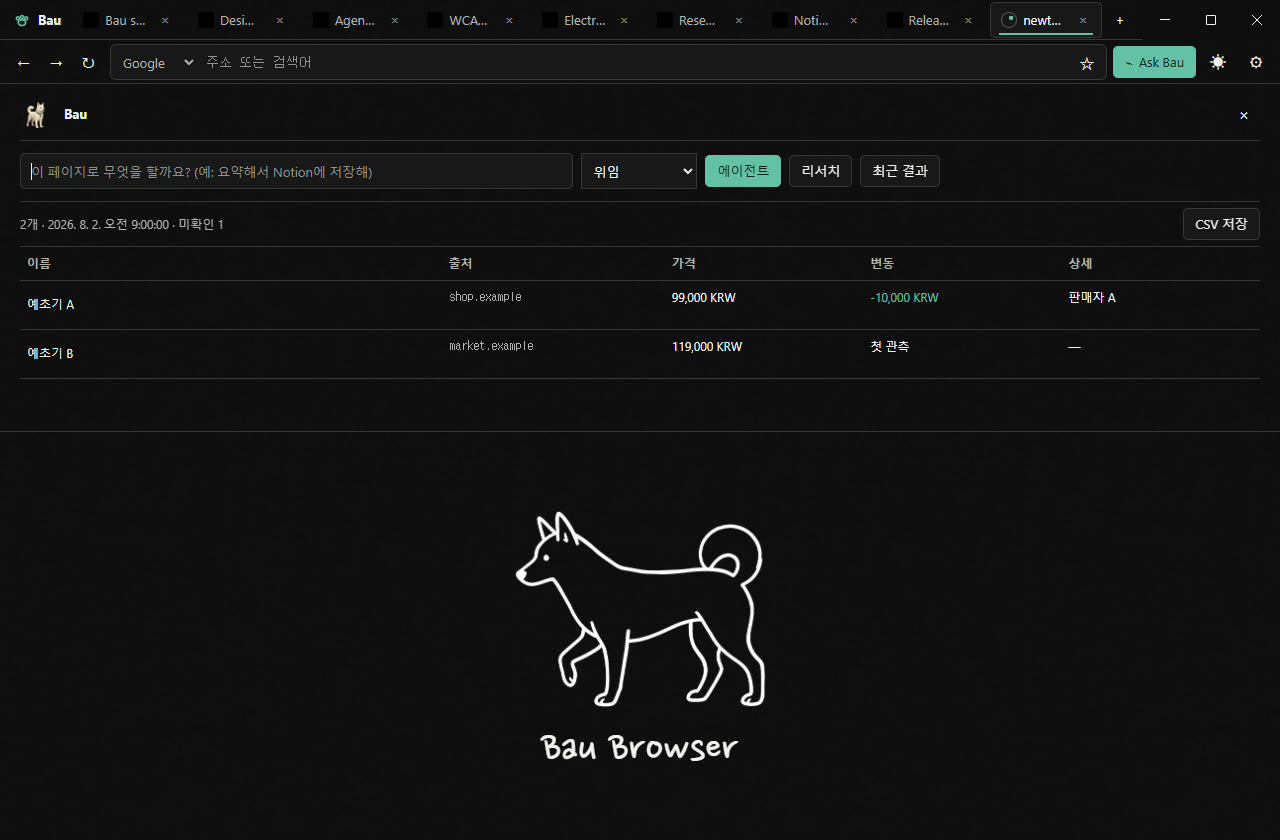Screen dimensions: 1280x840
Task: Click the -10,000 KRW change value
Action: [x=904, y=298]
